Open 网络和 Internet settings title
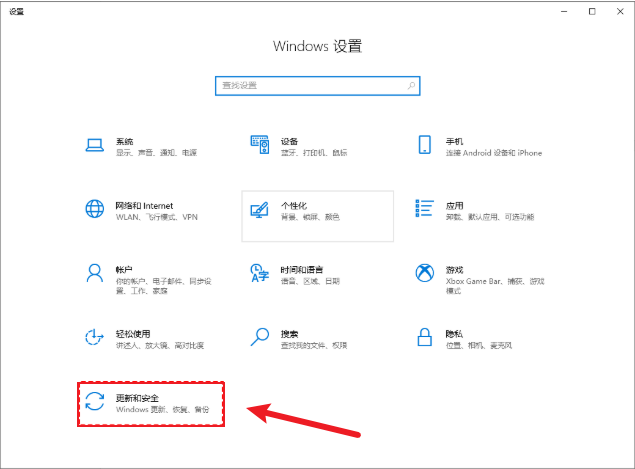Screen dimensions: 635x469 [x=144, y=206]
